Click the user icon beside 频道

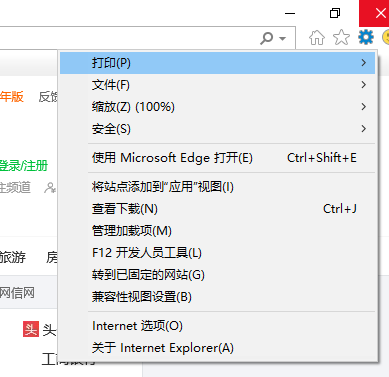pos(50,188)
